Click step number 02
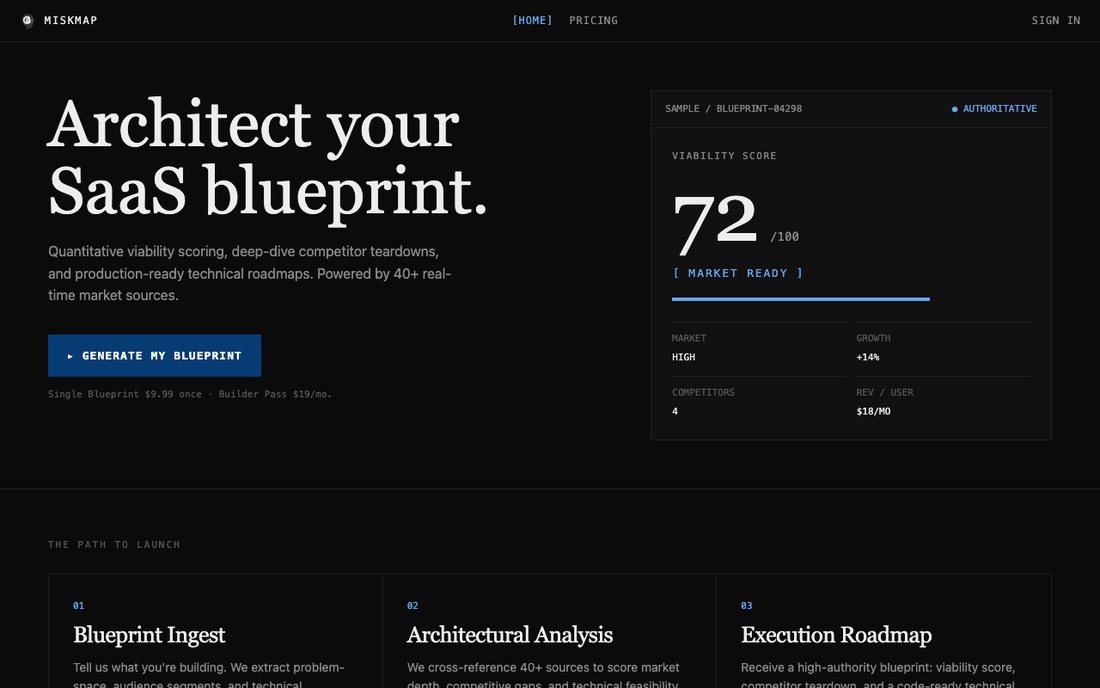Screen dimensions: 1100x688 (x=412, y=605)
